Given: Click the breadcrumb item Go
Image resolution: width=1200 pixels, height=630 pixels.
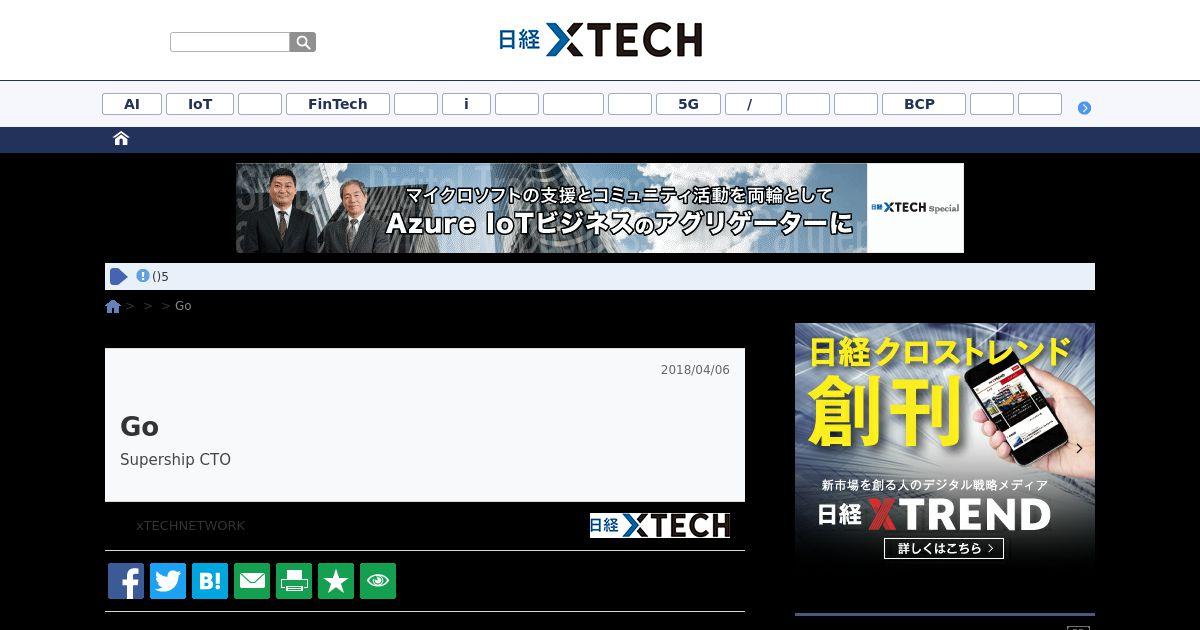Looking at the screenshot, I should [x=183, y=306].
